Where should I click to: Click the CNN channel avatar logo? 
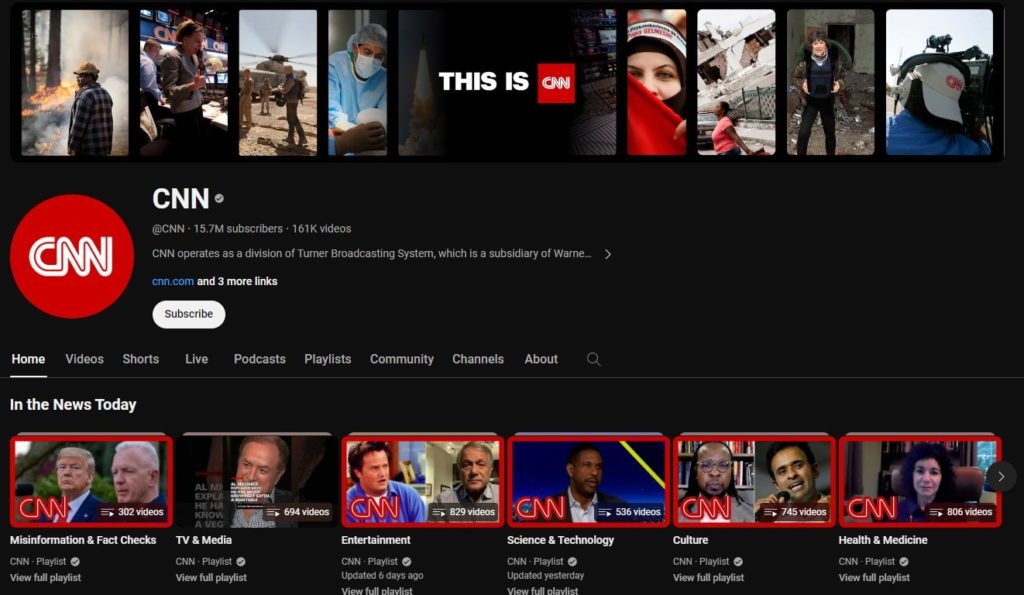click(72, 256)
